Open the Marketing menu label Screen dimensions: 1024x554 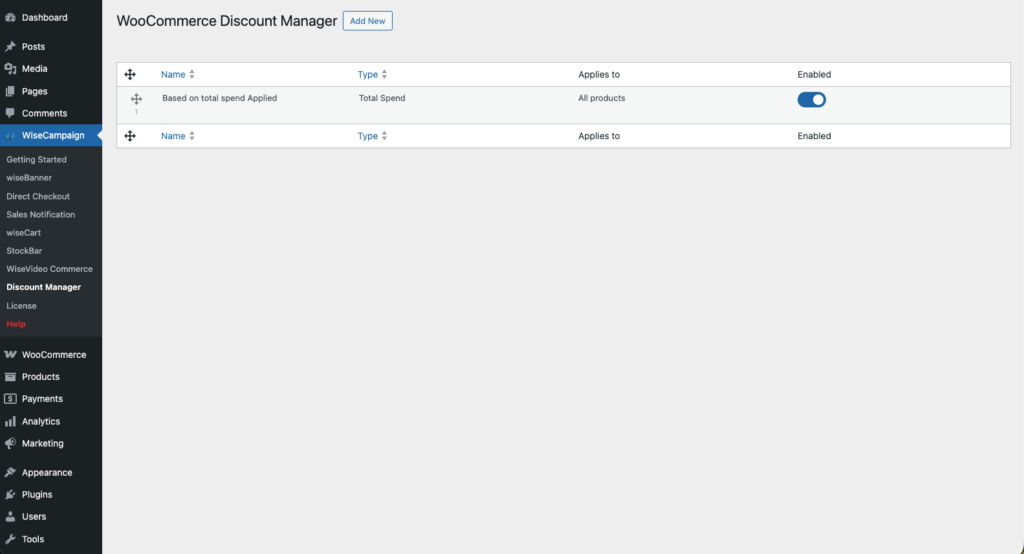click(42, 444)
